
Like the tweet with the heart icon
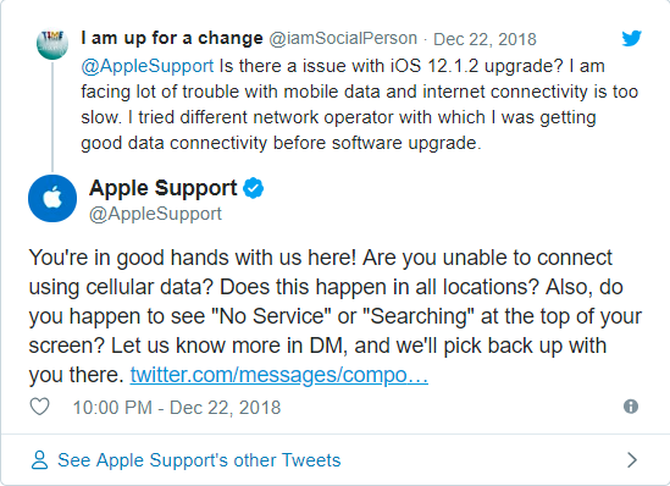[x=40, y=407]
